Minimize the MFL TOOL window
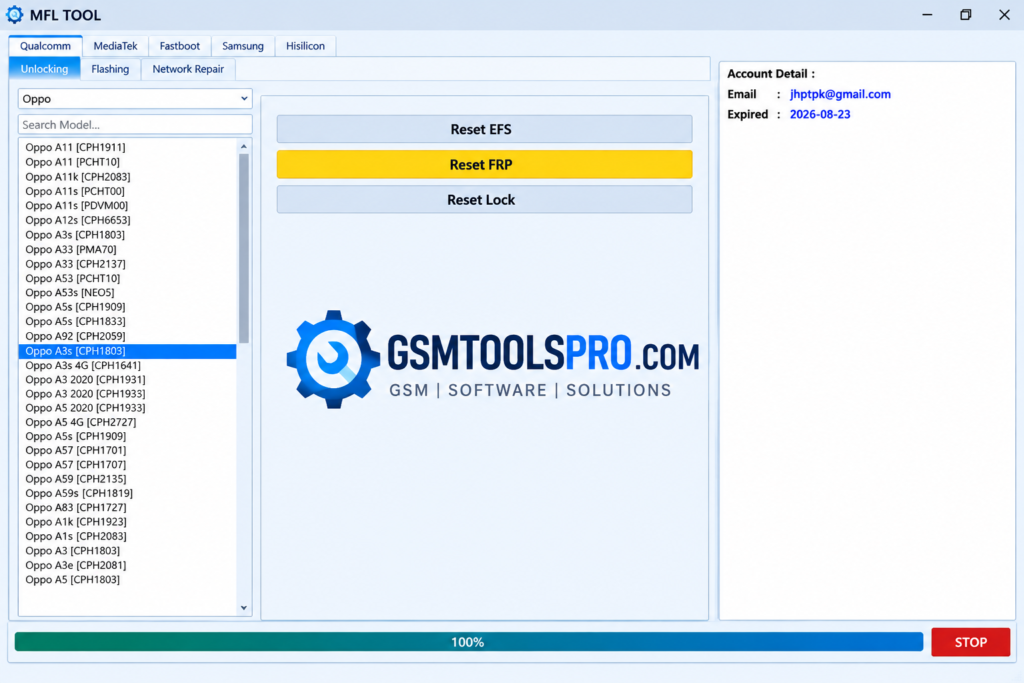This screenshot has height=683, width=1024. tap(927, 14)
